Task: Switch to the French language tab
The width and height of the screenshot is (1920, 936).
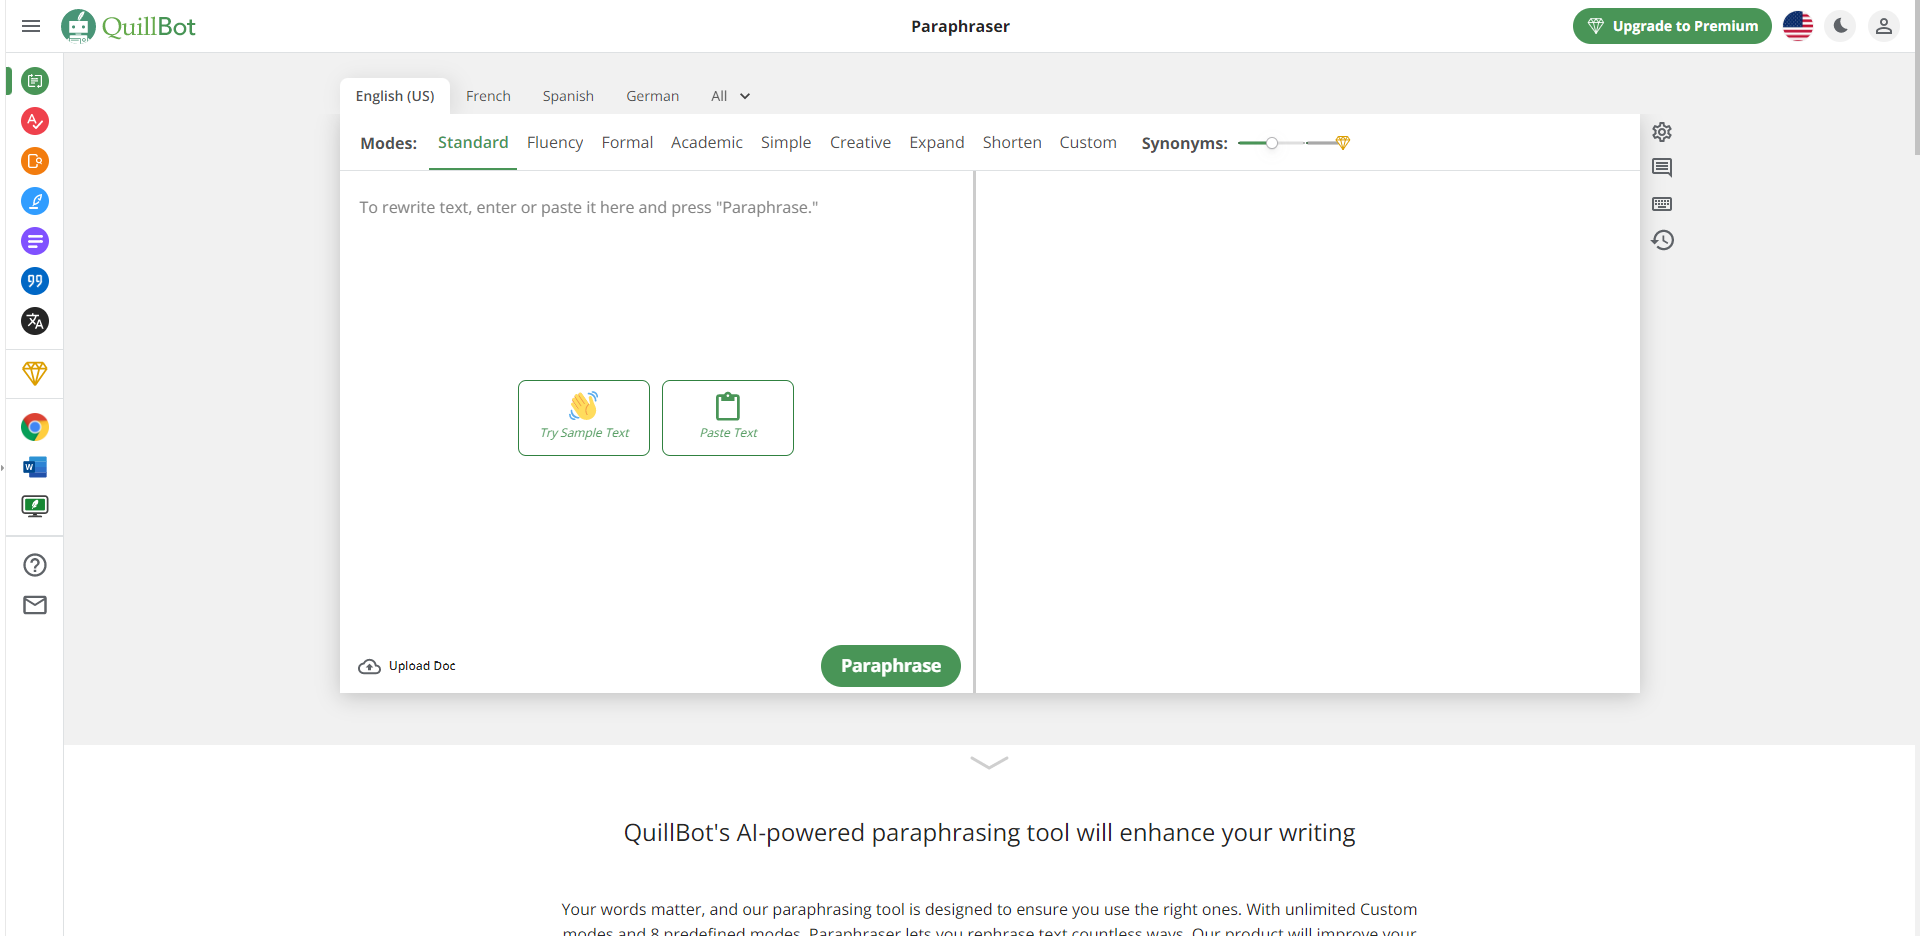Action: click(488, 96)
